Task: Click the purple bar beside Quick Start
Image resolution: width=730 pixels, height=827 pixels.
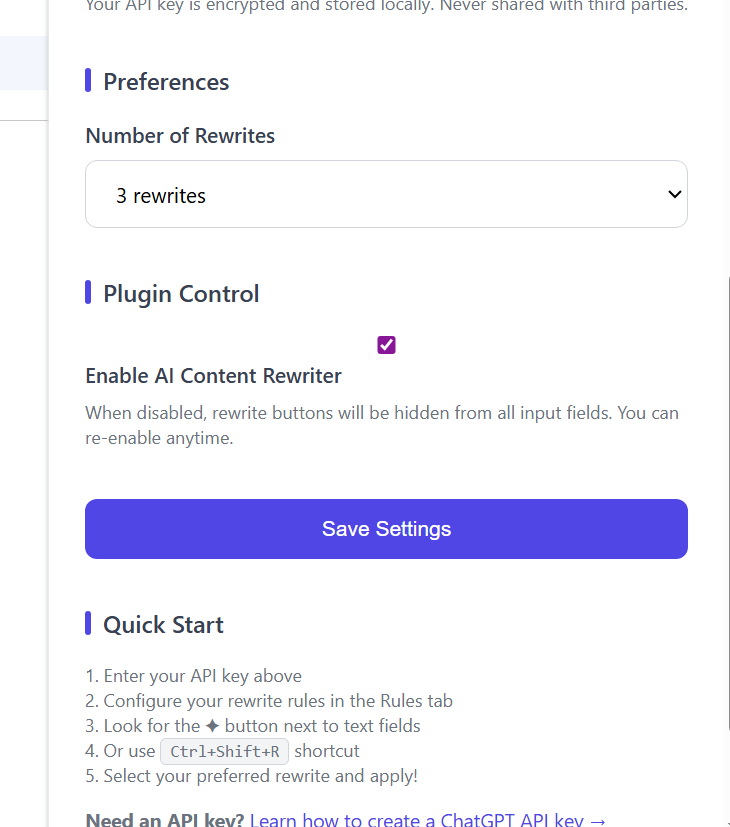Action: [88, 624]
